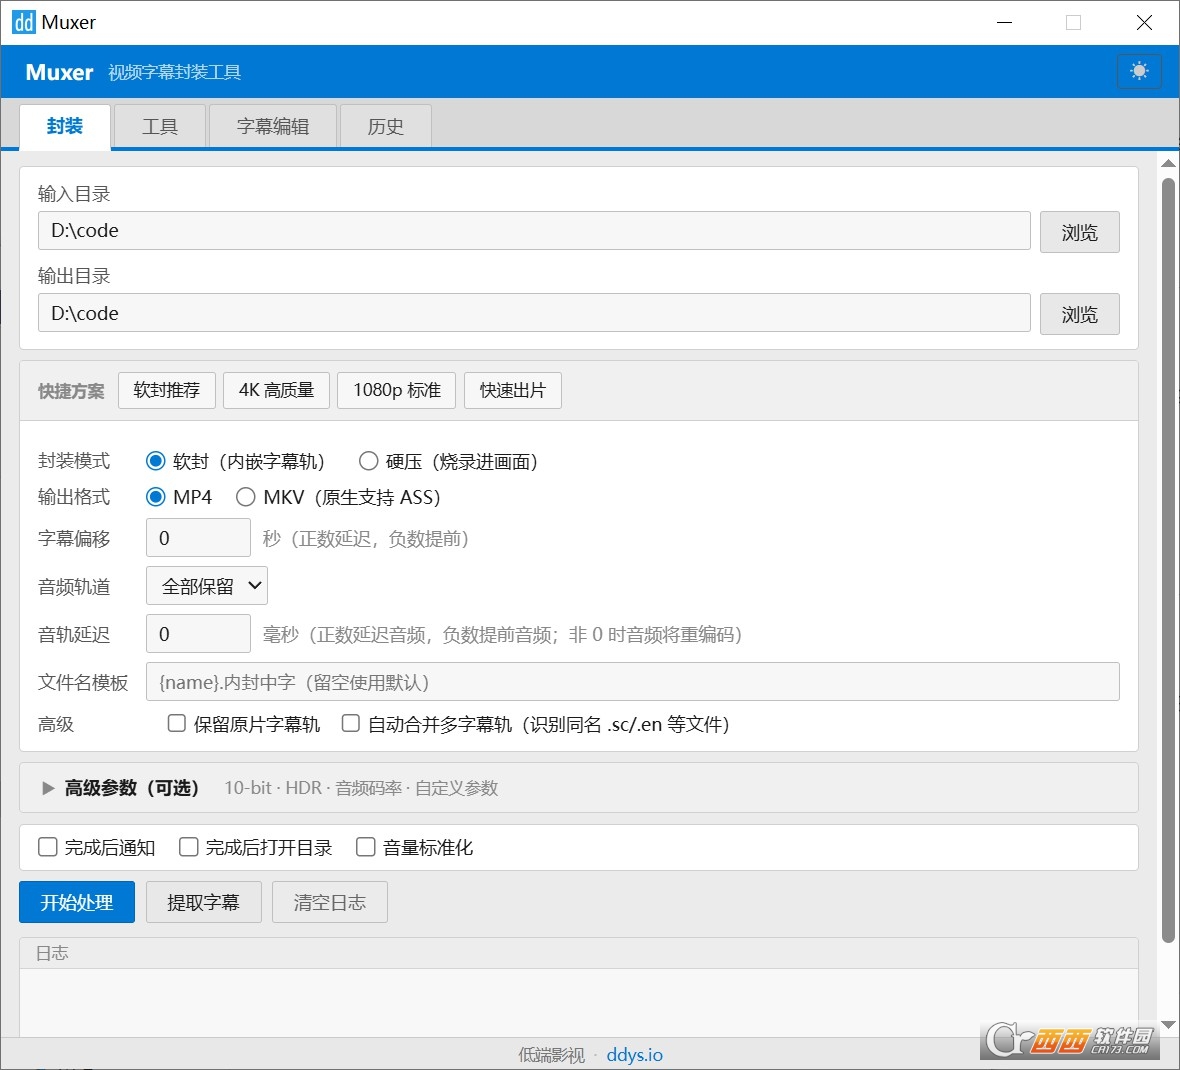The height and width of the screenshot is (1070, 1180).
Task: Check 自动合并多字幕轨 option
Action: (x=351, y=723)
